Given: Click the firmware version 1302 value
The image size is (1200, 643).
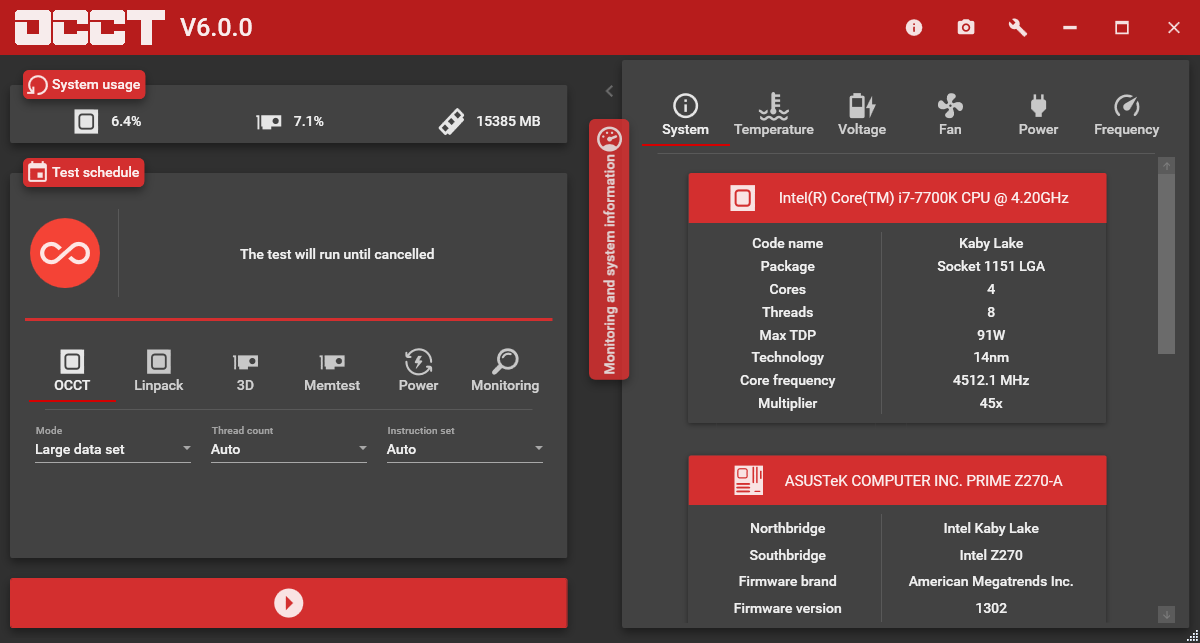Looking at the screenshot, I should tap(991, 608).
